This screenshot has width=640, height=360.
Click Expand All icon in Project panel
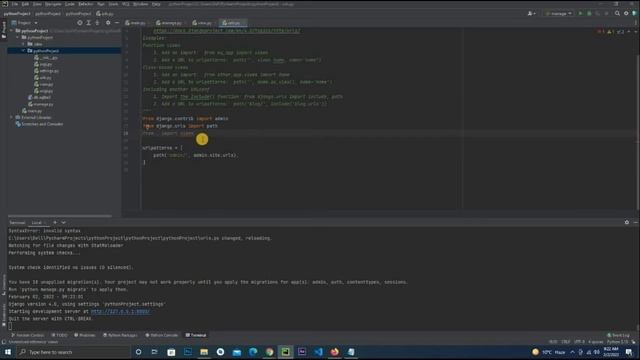coord(89,23)
